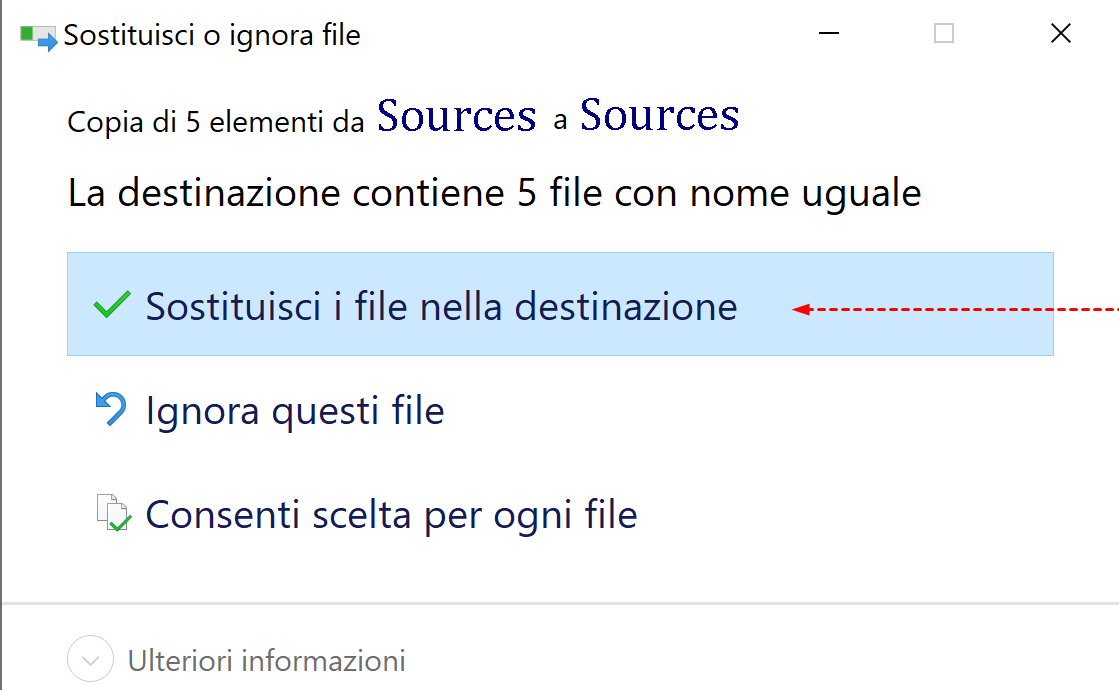Click the green checkmark beside Sostituisci
Viewport: 1119px width, 690px height.
pyautogui.click(x=110, y=305)
